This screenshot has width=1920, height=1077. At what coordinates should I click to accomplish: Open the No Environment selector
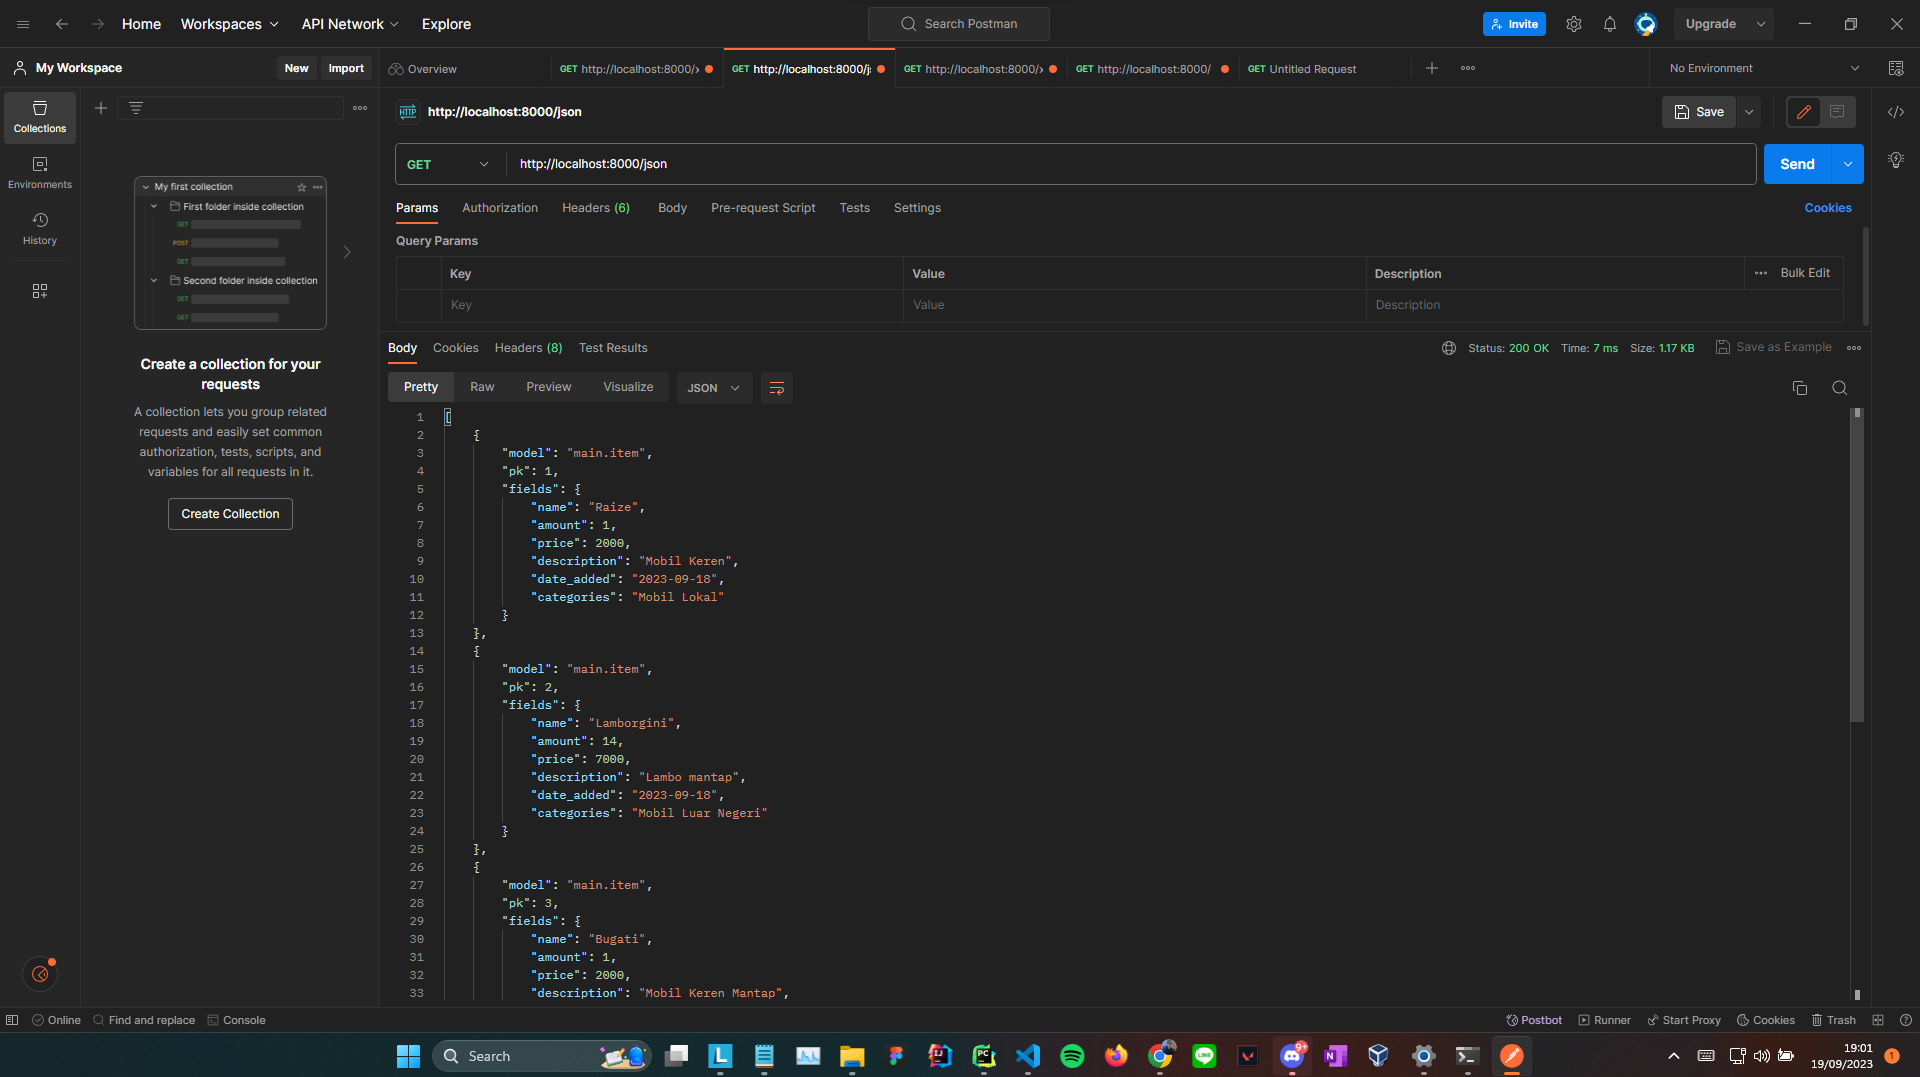tap(1760, 68)
